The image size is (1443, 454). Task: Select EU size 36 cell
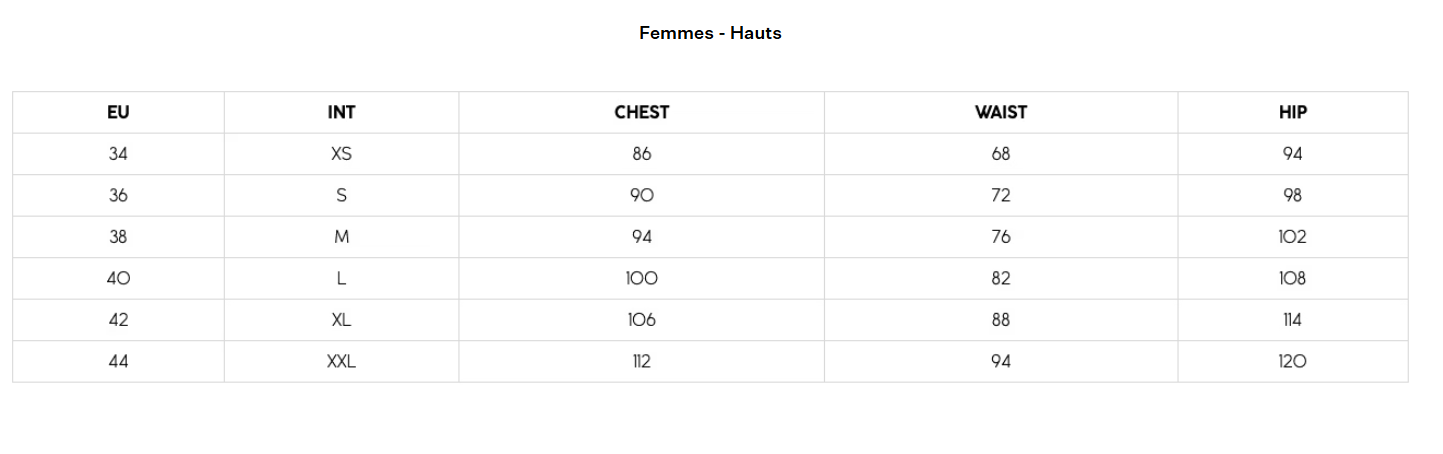tap(118, 196)
